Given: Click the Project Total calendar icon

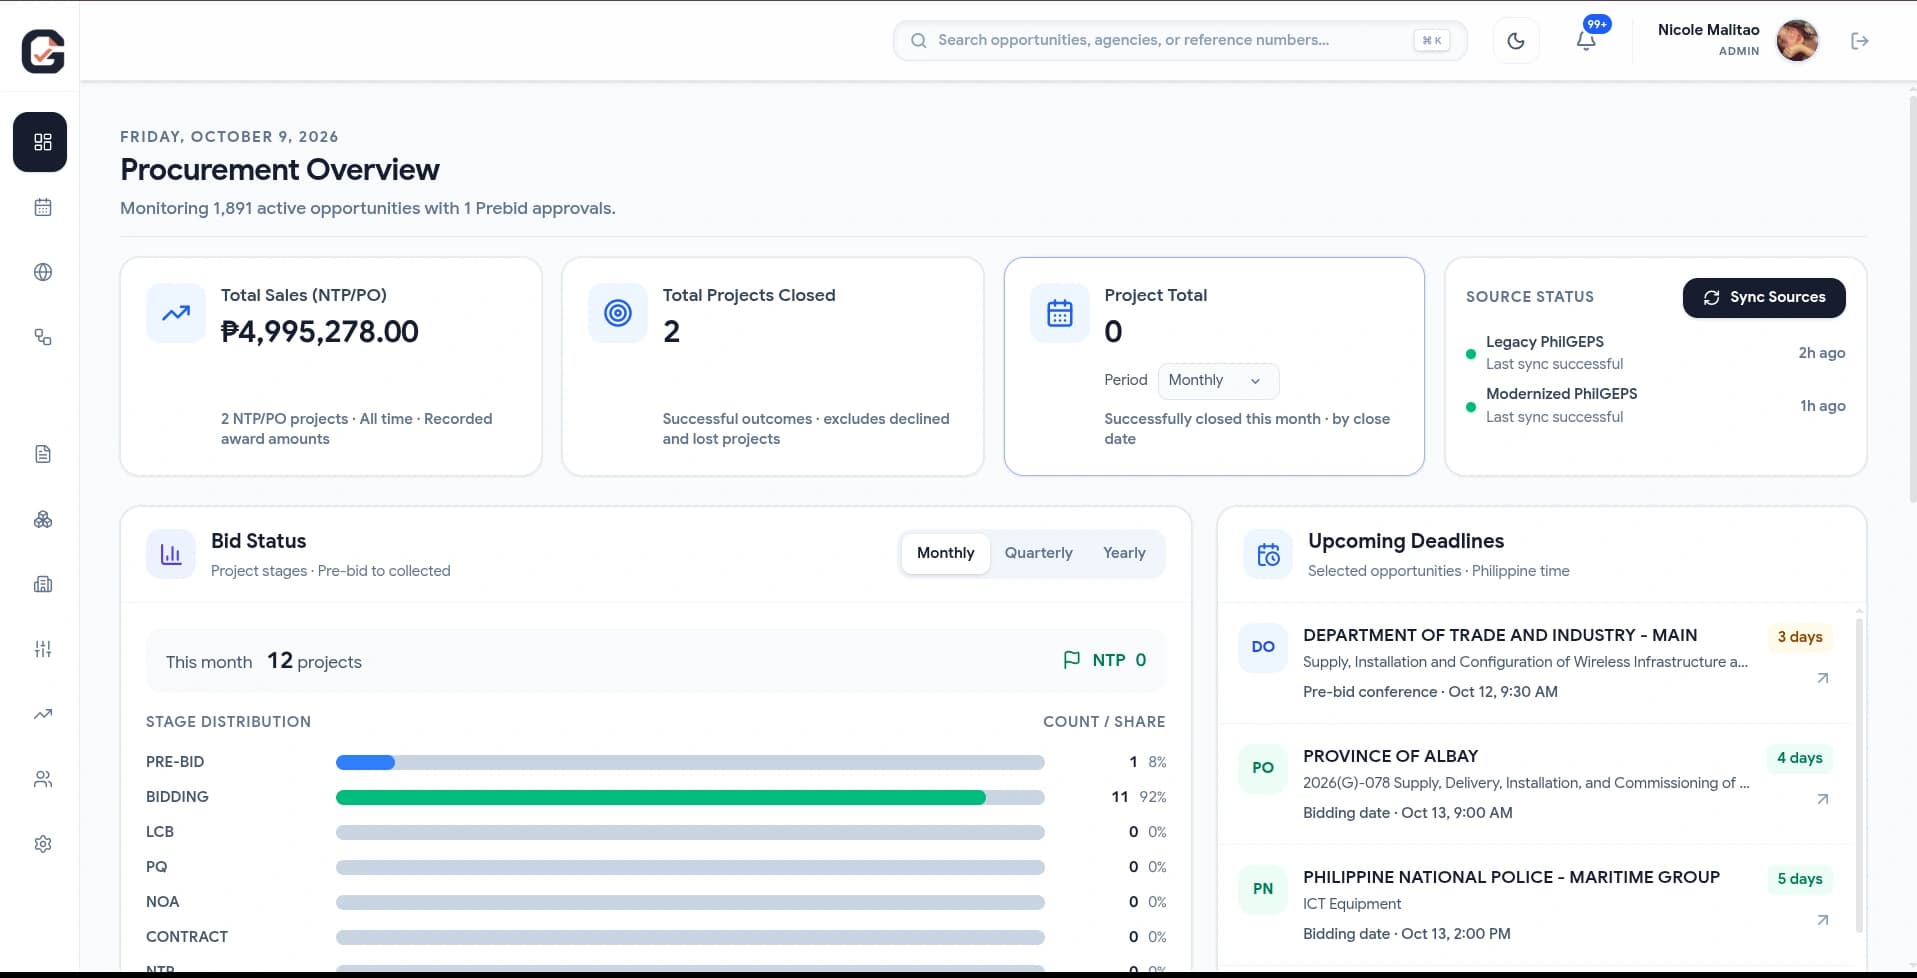Looking at the screenshot, I should tap(1060, 313).
